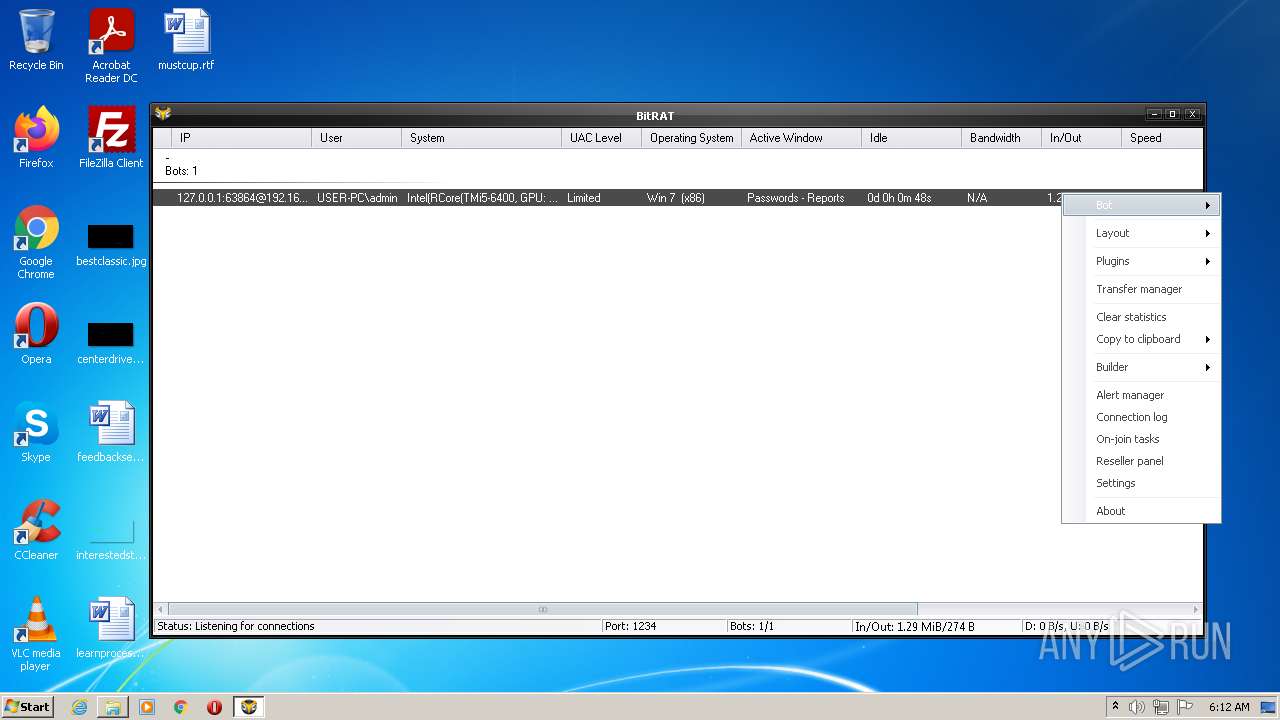The width and height of the screenshot is (1280, 720).
Task: Expand the Bot submenu
Action: coord(1142,205)
